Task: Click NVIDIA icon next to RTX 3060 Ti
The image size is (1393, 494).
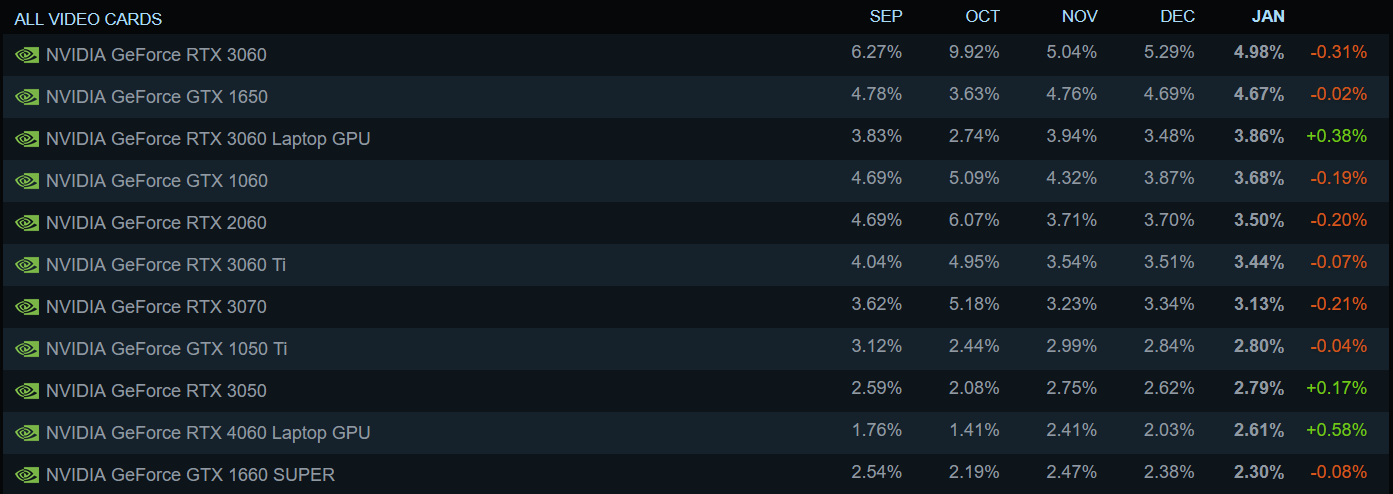Action: [x=27, y=265]
